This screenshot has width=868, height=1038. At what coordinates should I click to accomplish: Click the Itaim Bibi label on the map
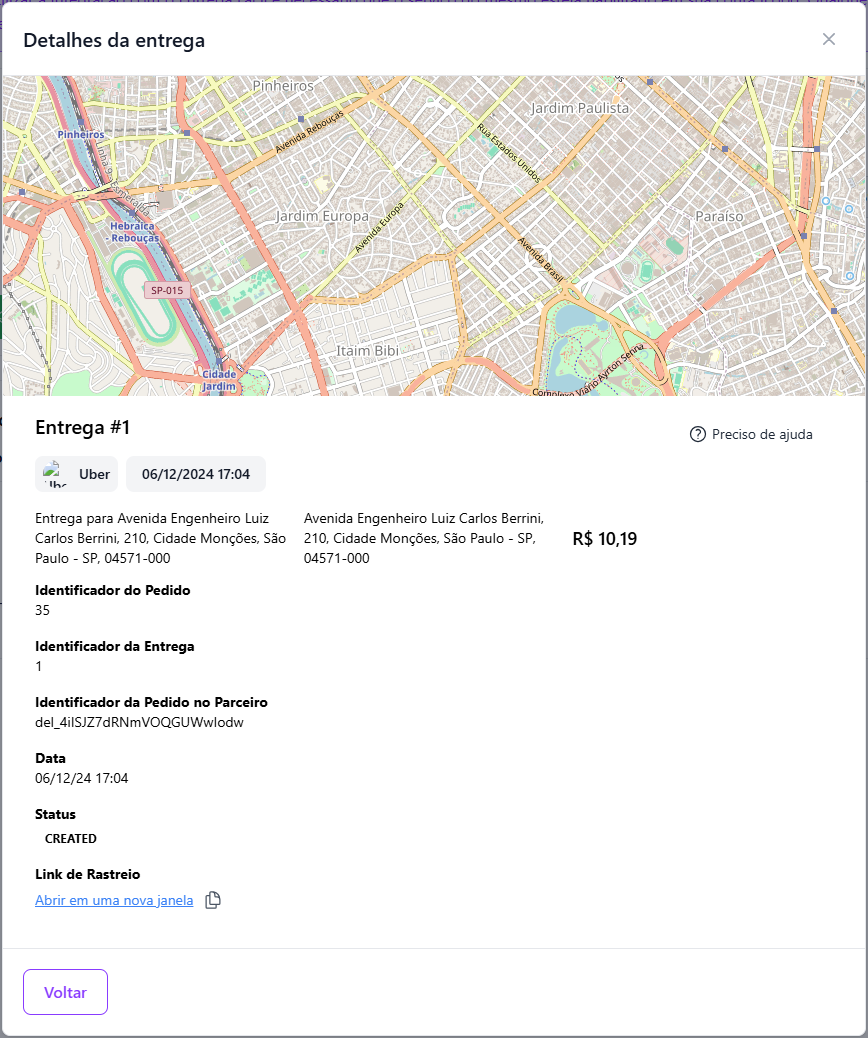367,350
